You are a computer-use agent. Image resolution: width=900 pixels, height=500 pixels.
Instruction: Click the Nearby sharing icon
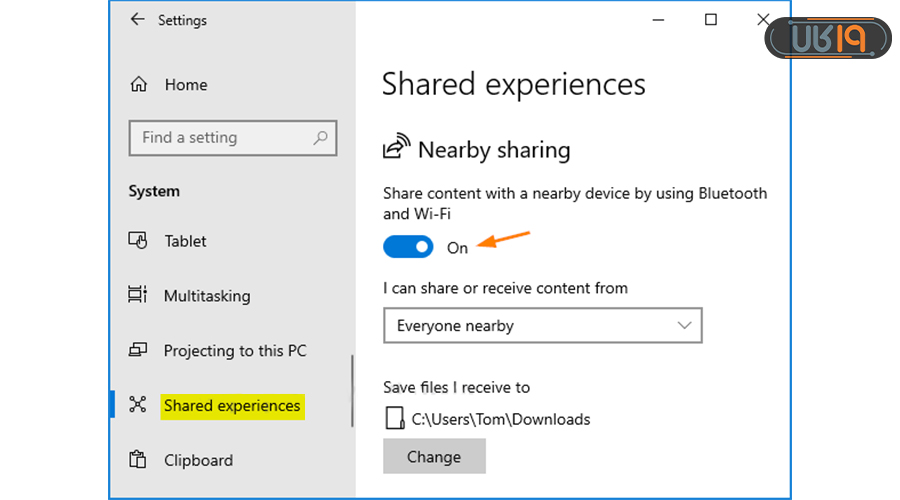pos(396,149)
